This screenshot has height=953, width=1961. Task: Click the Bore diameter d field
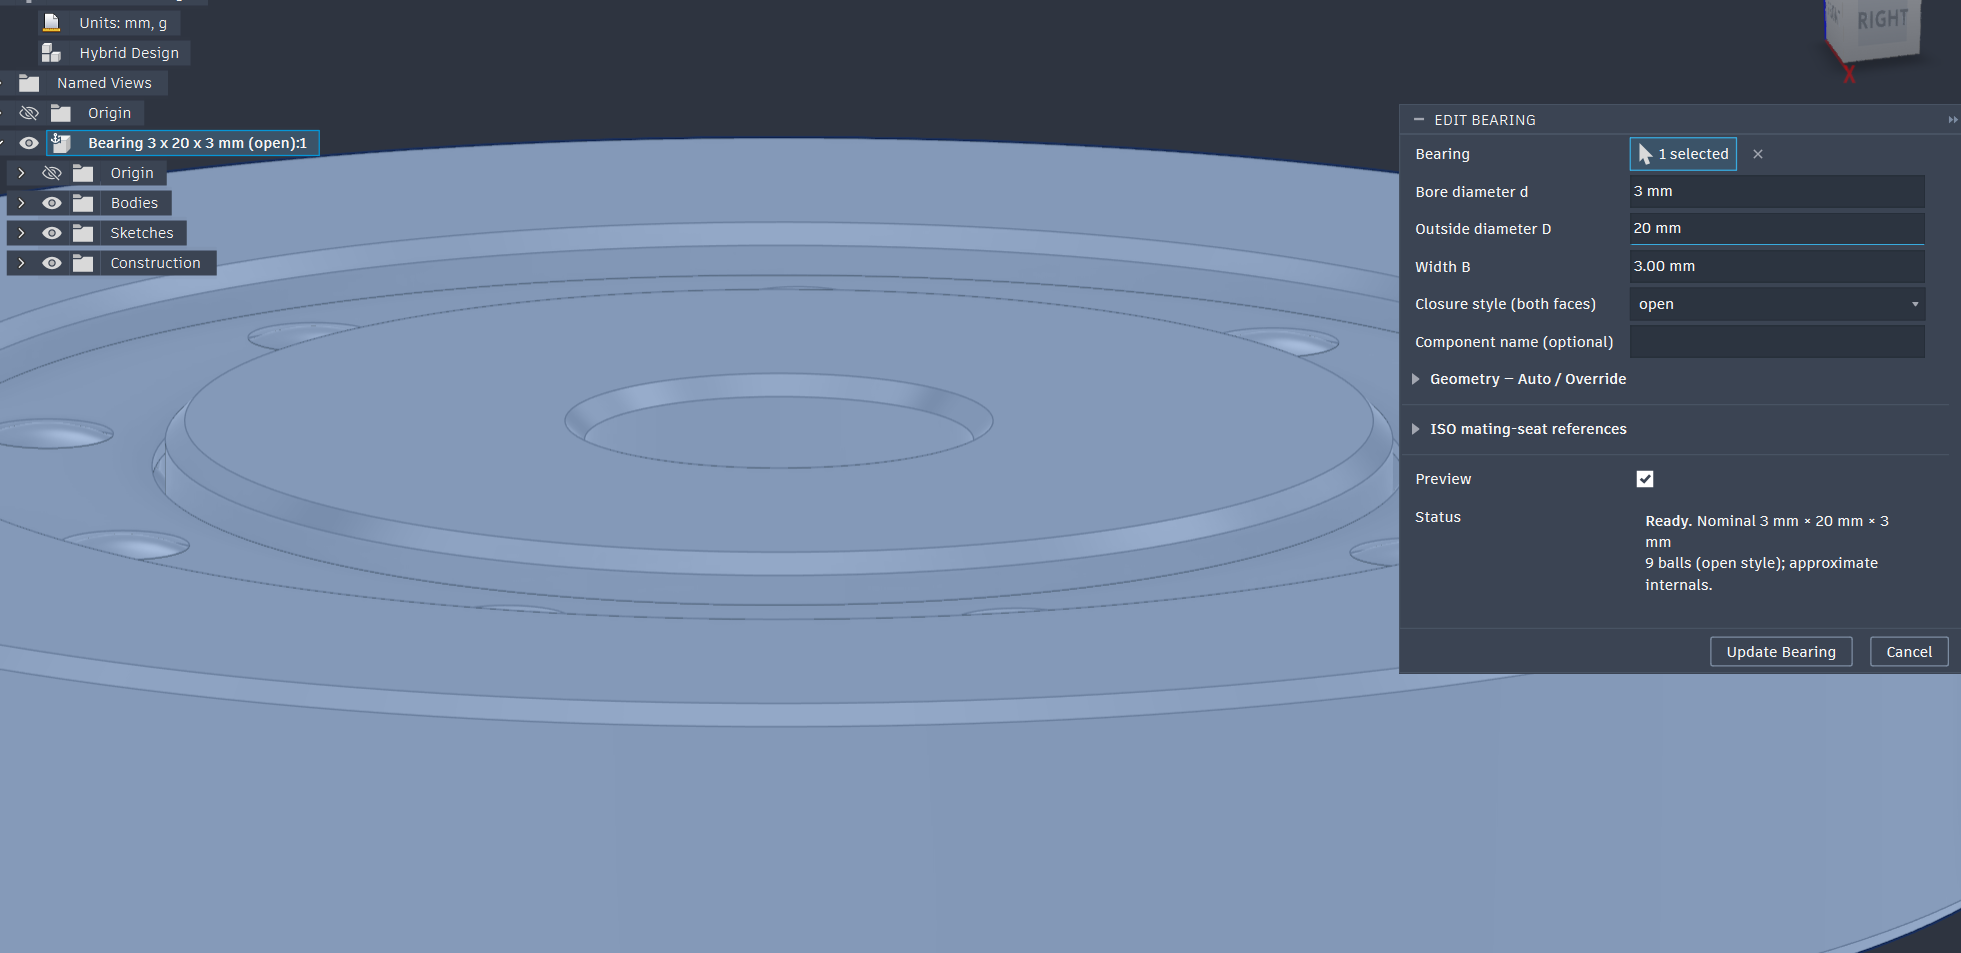[x=1777, y=191]
